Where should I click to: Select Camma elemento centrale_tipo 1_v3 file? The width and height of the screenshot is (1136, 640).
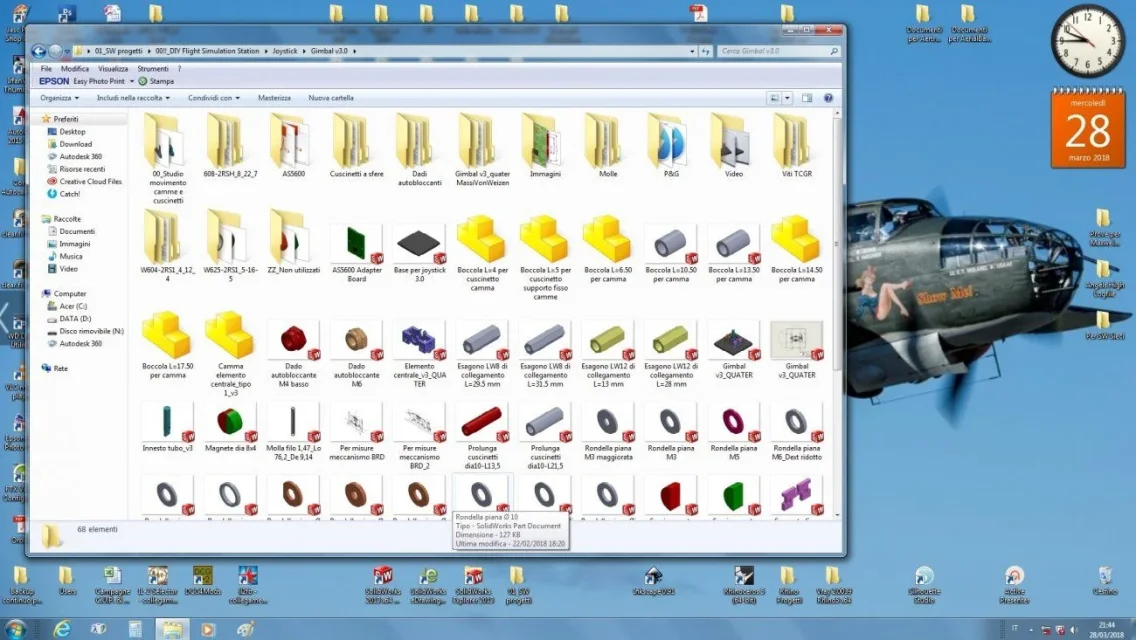[230, 354]
